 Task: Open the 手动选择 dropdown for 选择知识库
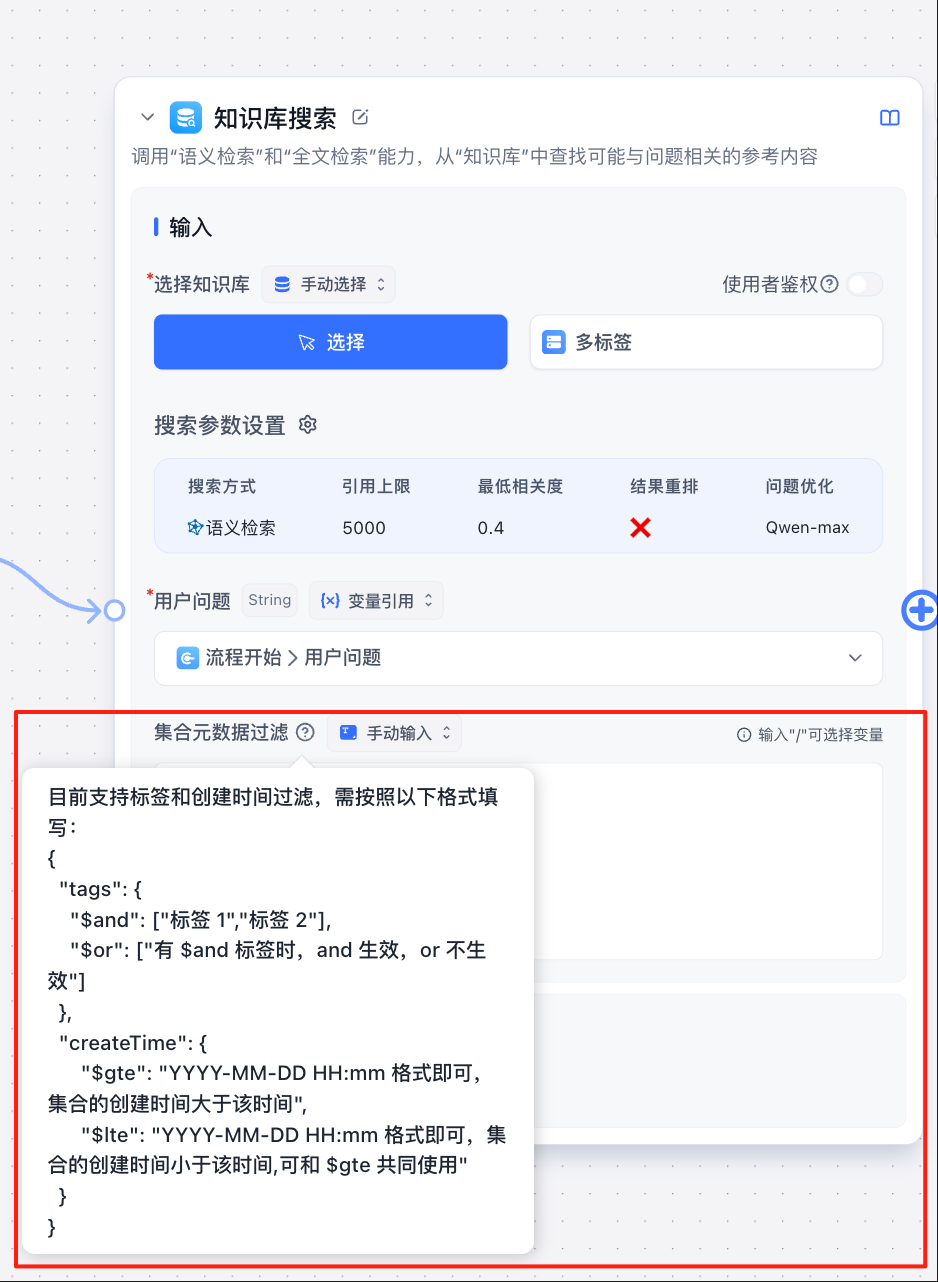[x=329, y=284]
